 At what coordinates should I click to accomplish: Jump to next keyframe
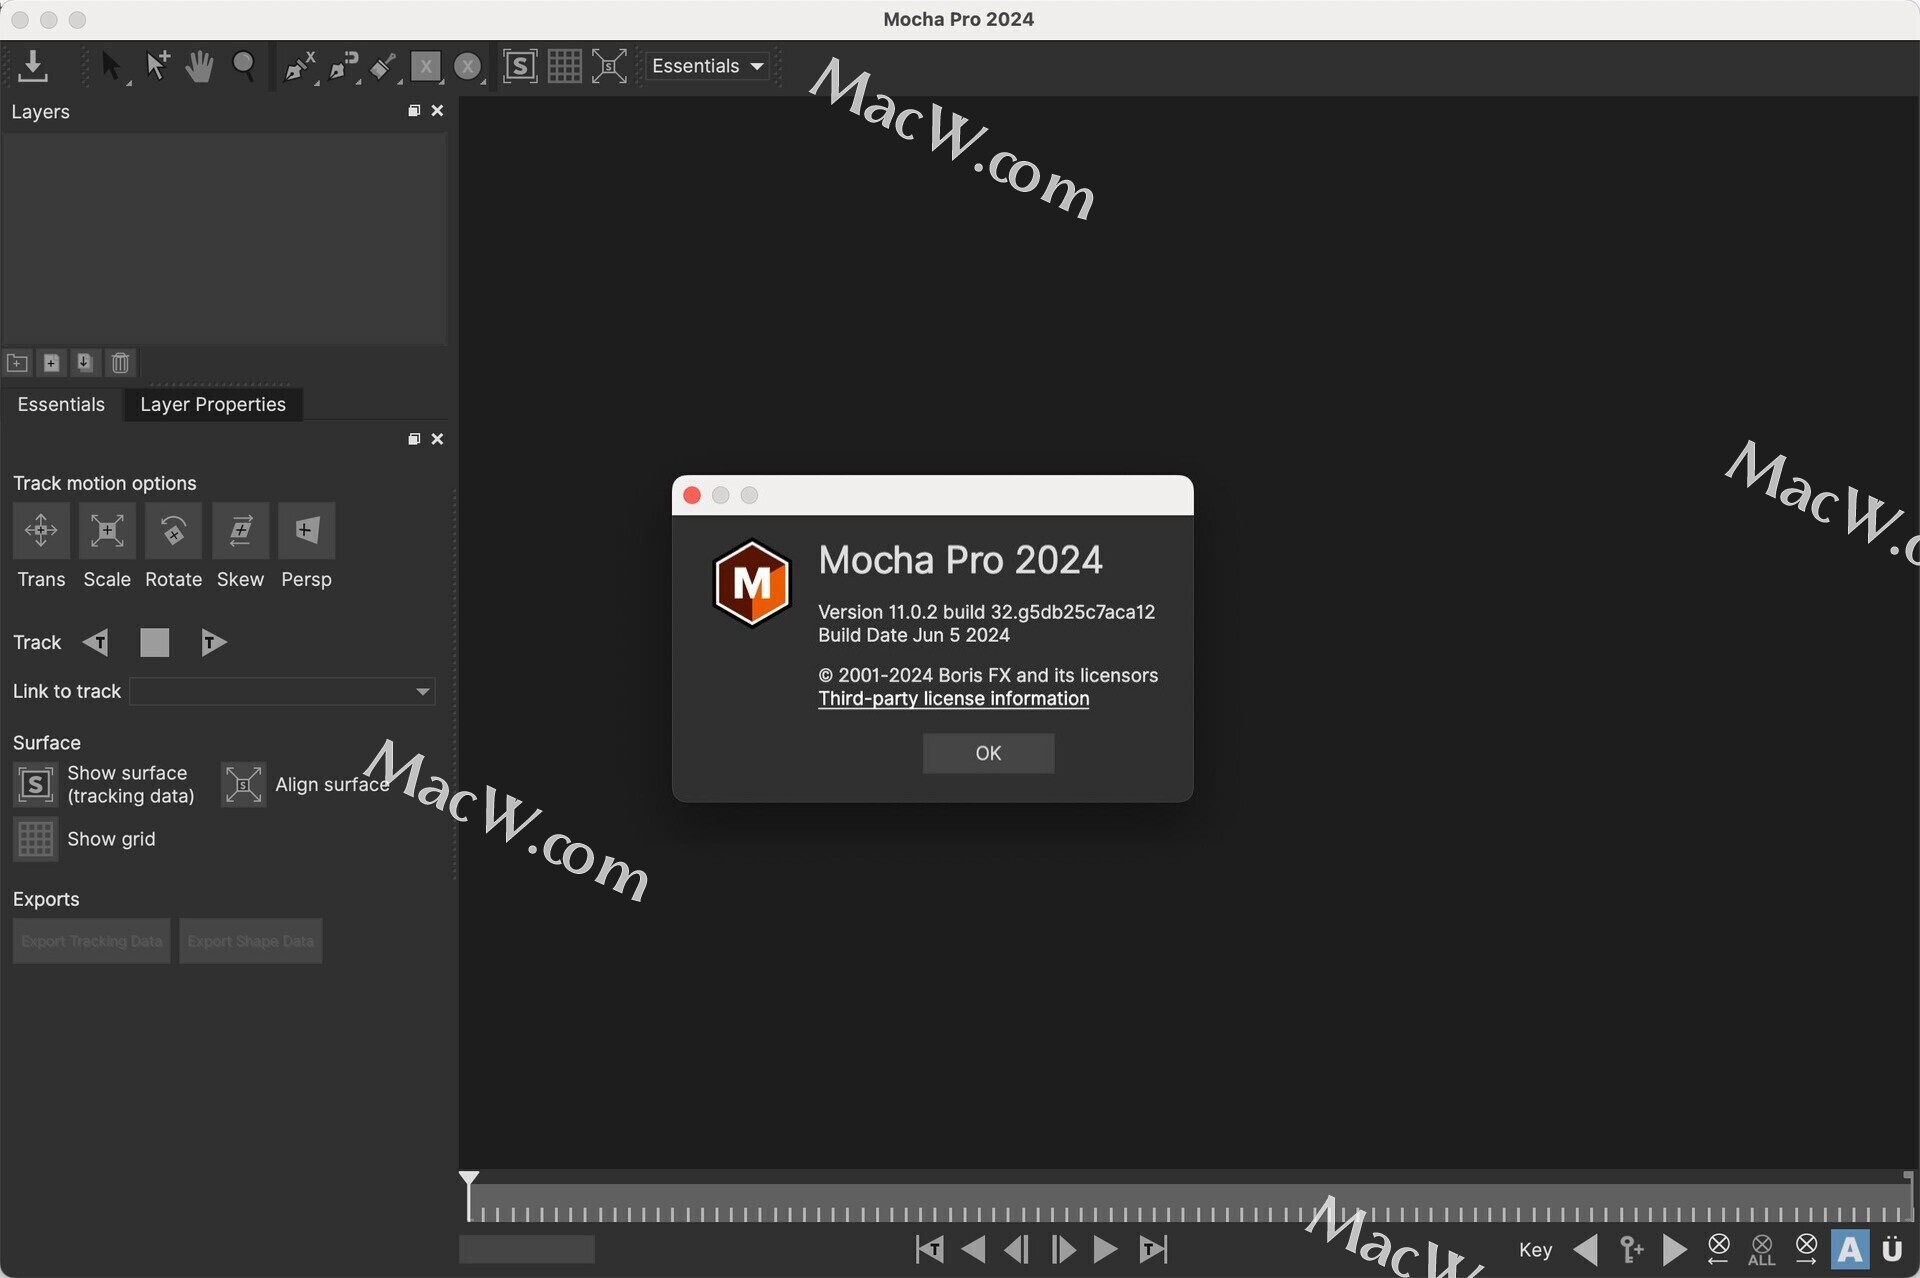(1675, 1250)
